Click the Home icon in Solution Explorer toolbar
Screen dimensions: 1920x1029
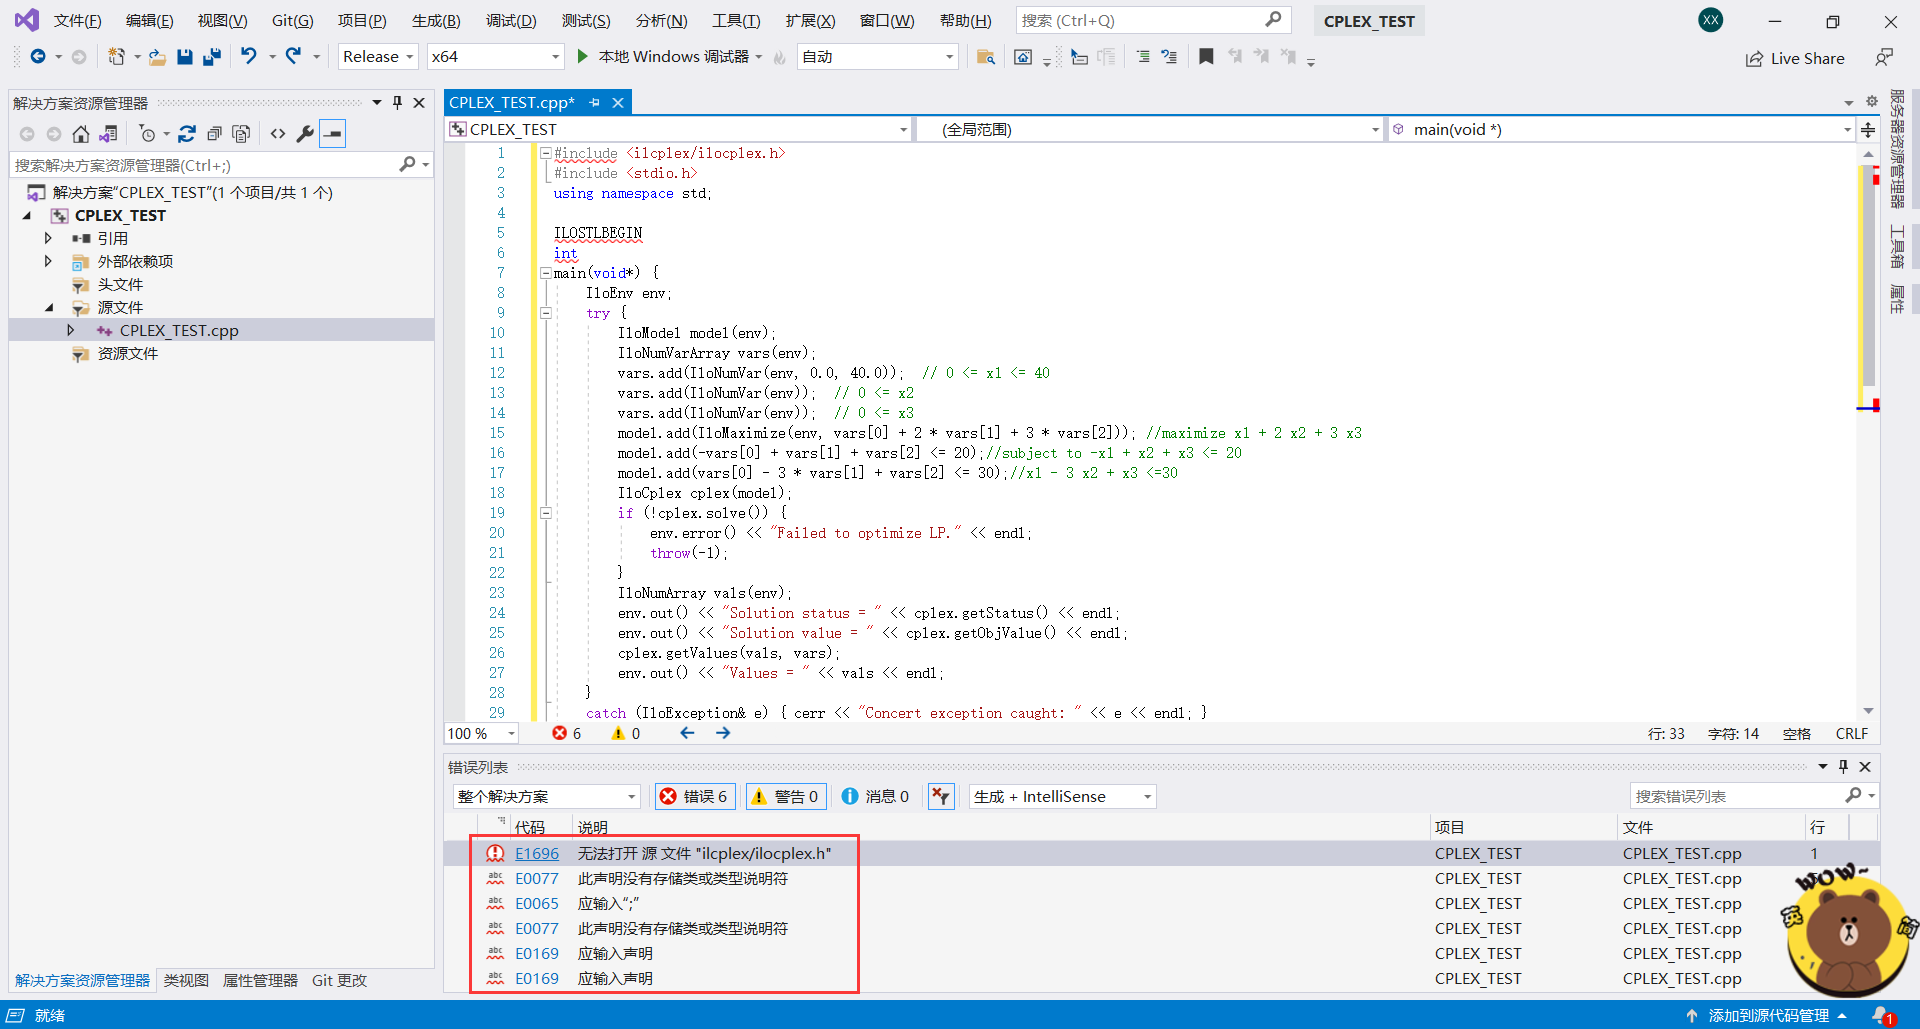(80, 133)
